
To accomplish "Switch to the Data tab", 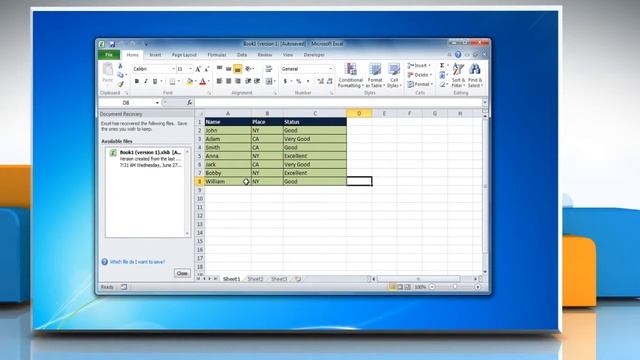I will pyautogui.click(x=242, y=55).
